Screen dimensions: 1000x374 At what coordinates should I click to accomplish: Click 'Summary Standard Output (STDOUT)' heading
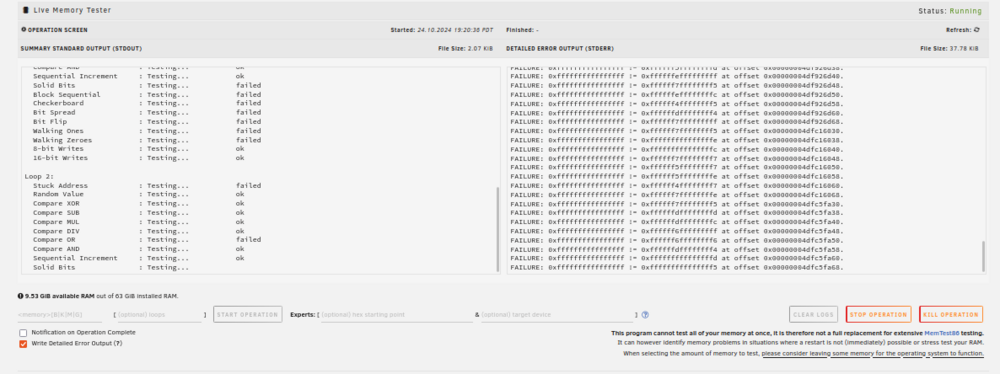pos(81,49)
